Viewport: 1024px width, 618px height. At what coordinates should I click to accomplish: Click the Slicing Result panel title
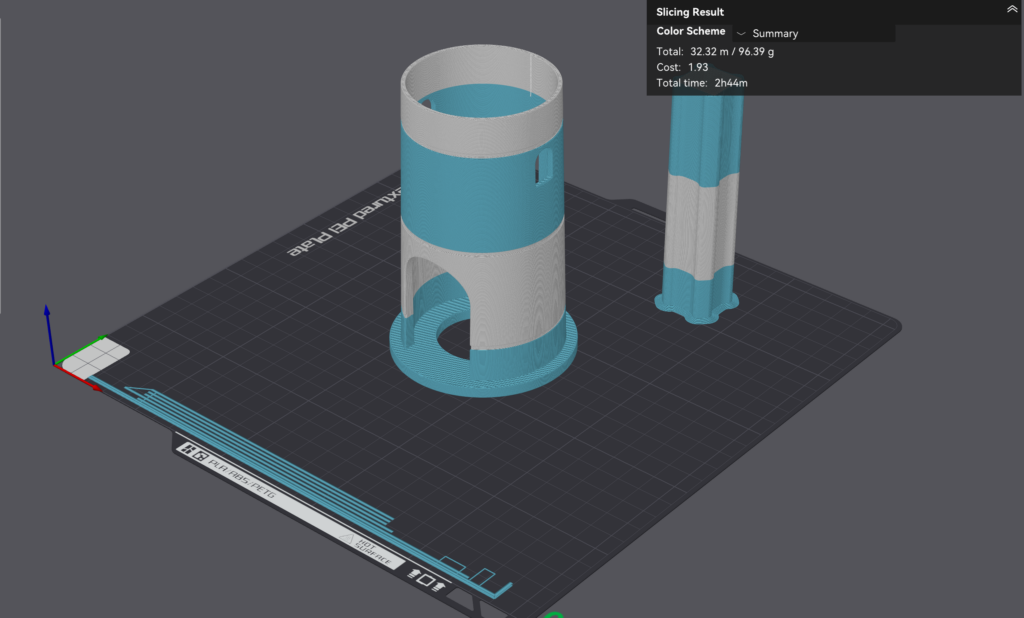coord(690,12)
